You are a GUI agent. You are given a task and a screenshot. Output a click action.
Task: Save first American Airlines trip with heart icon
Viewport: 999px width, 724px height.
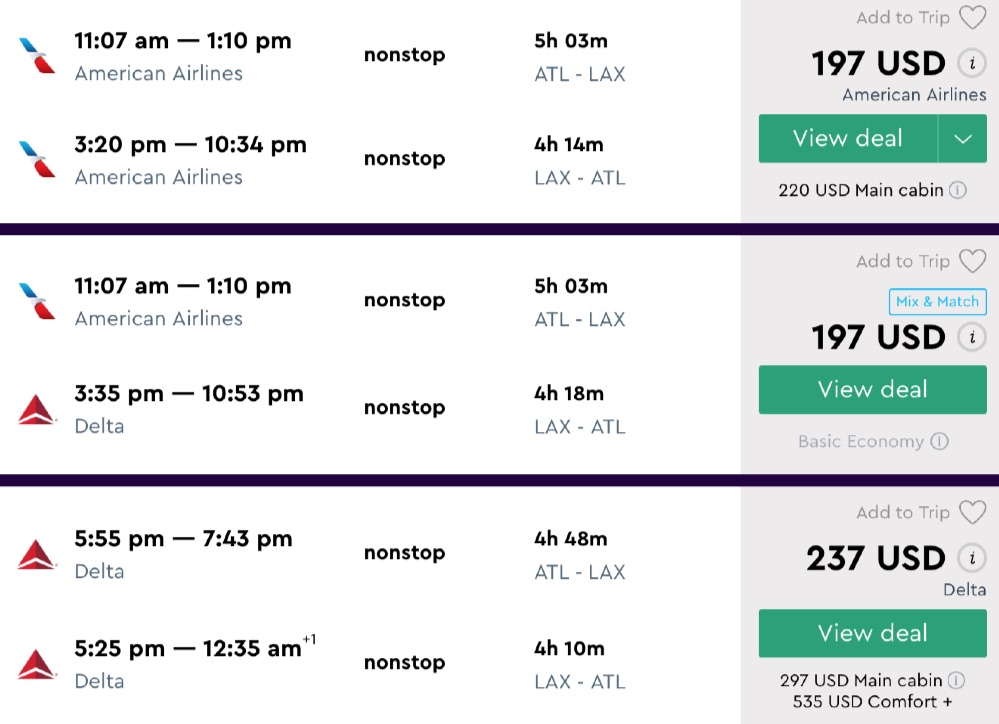click(x=972, y=18)
